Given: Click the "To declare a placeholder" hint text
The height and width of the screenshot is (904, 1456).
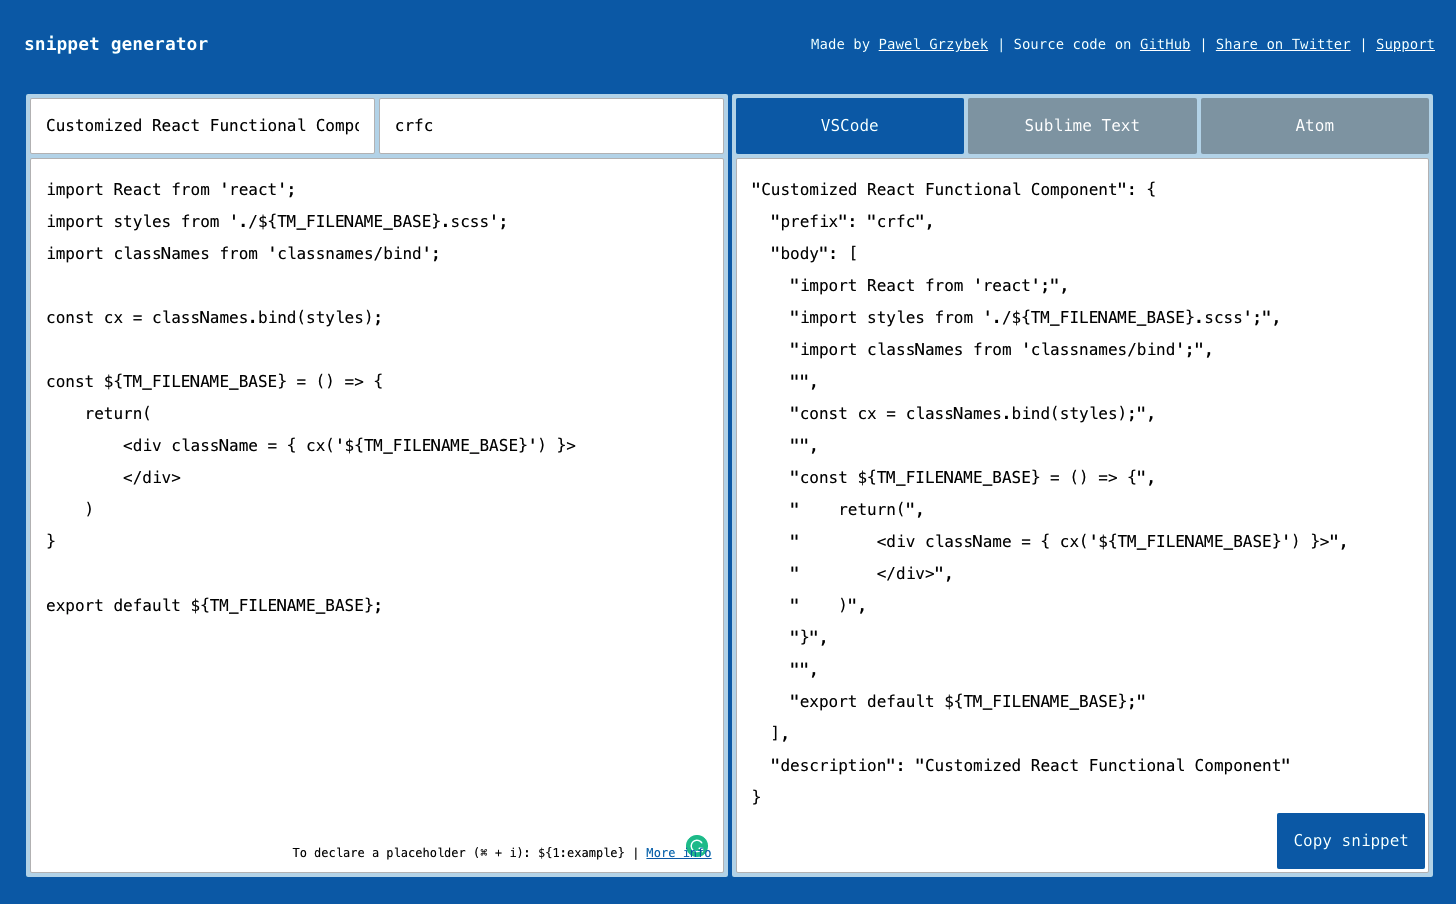Looking at the screenshot, I should (x=458, y=853).
